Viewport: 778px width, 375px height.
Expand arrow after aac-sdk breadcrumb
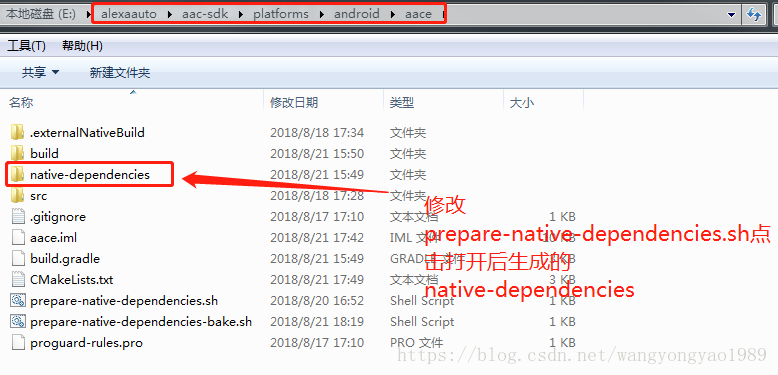click(x=241, y=14)
